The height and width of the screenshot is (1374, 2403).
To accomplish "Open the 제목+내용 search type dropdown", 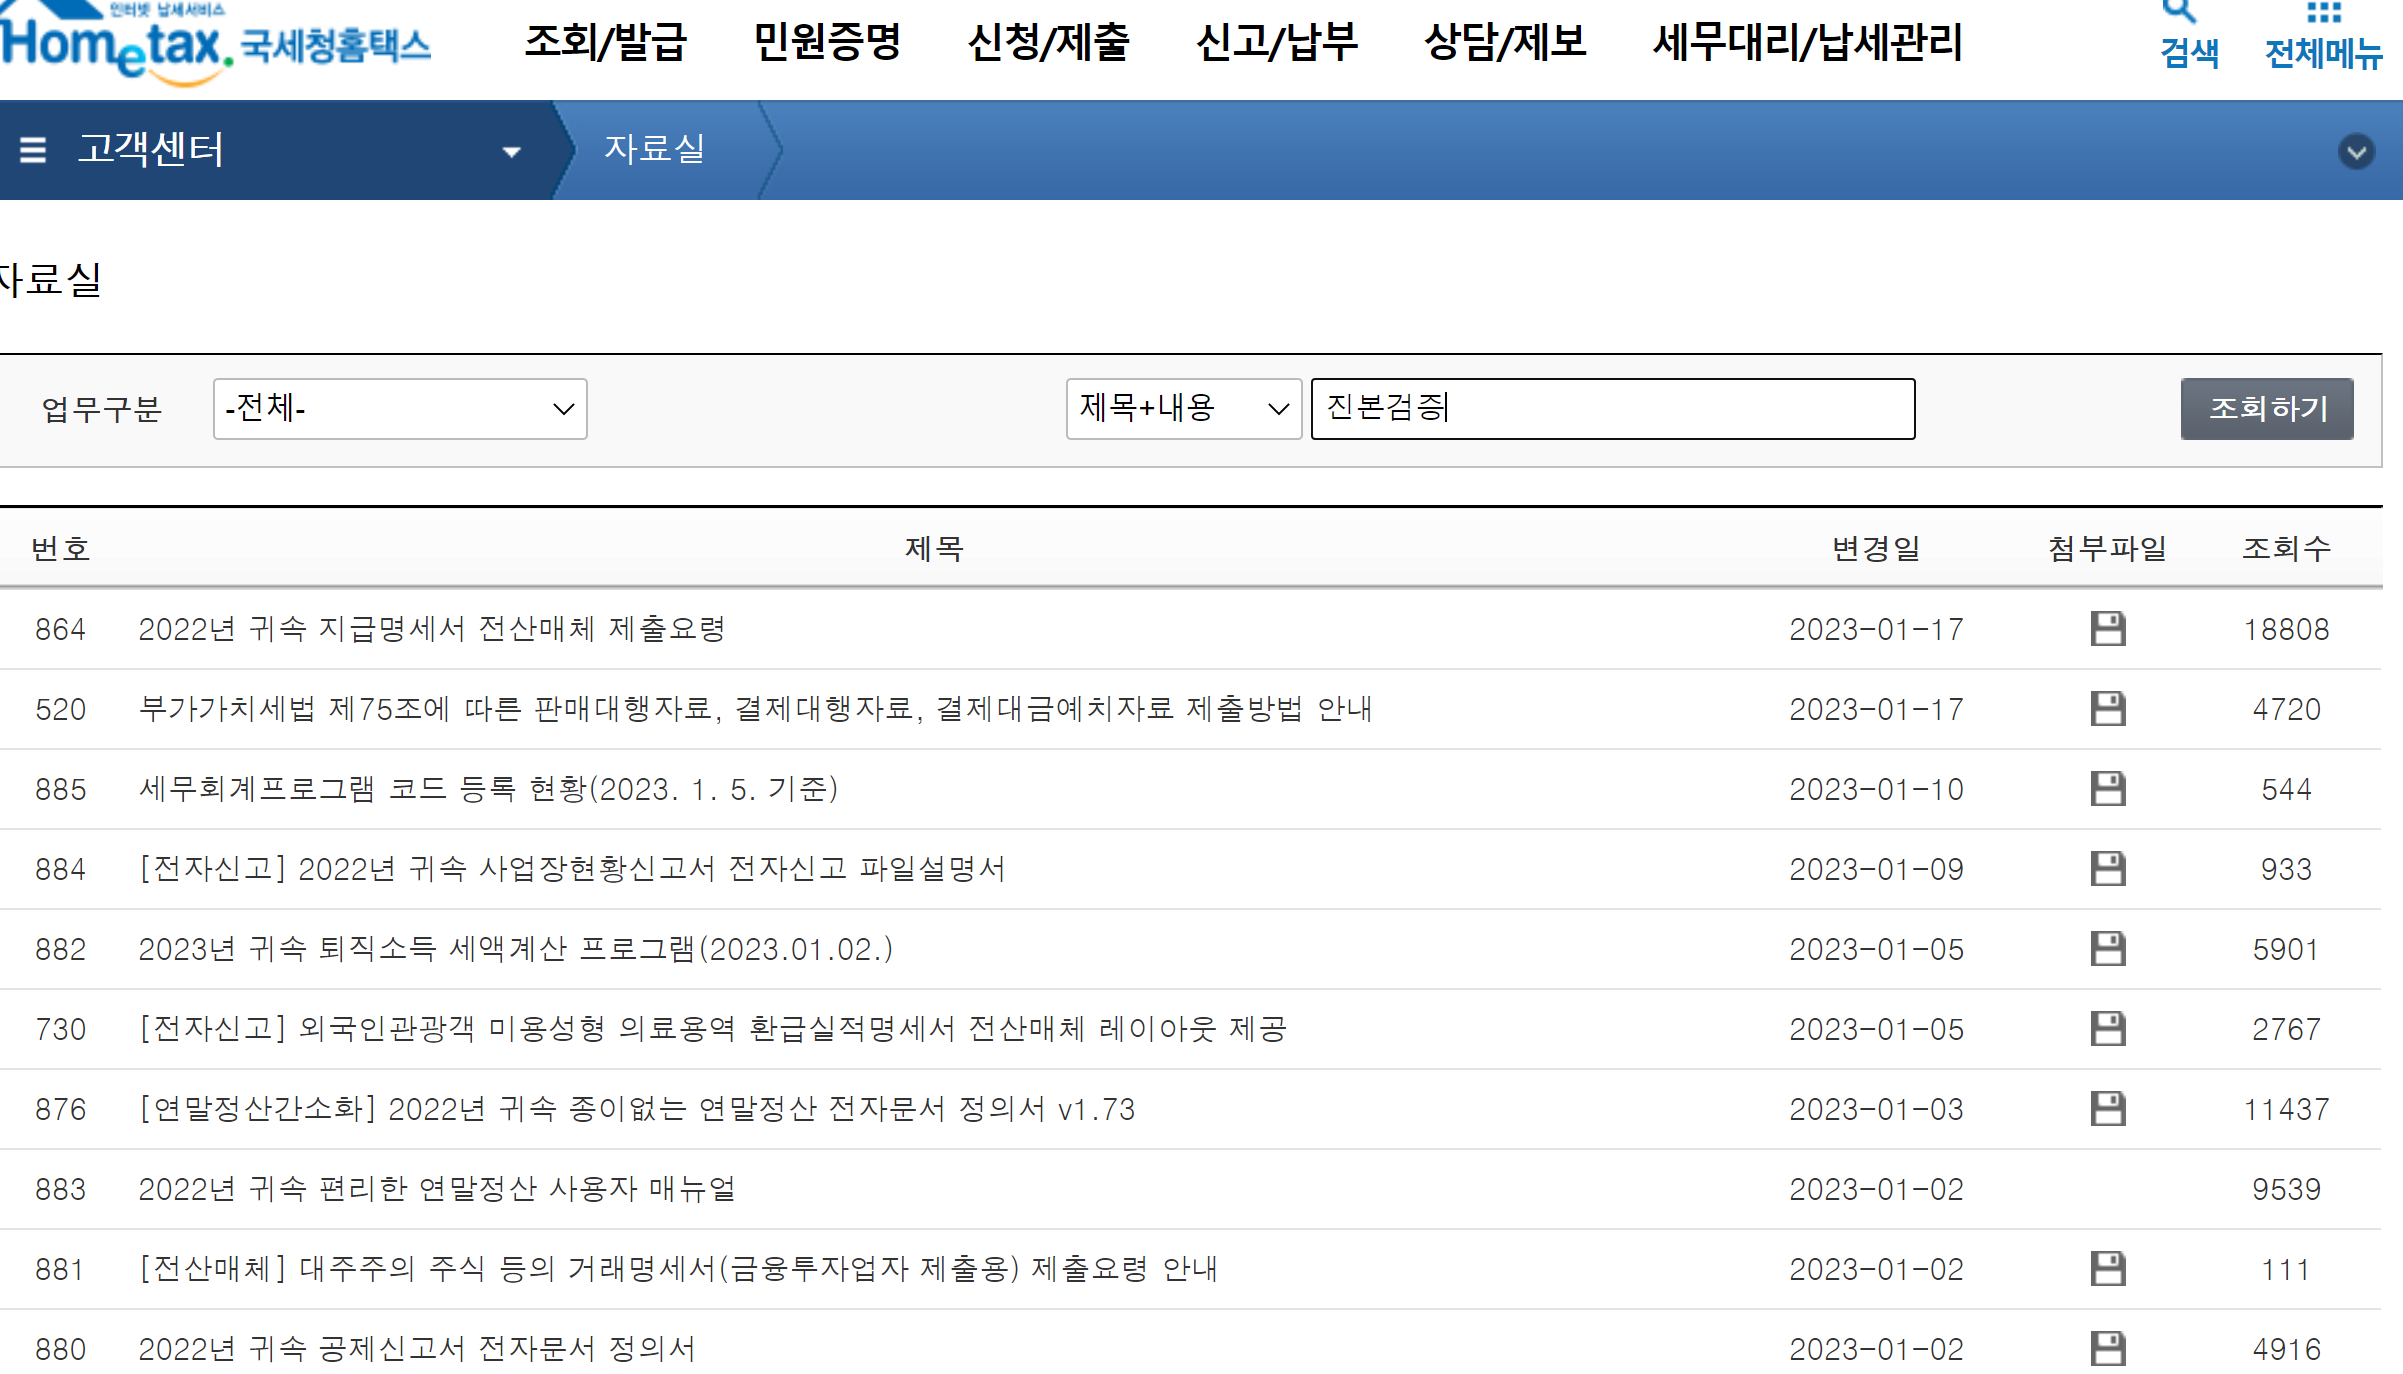I will (x=1183, y=408).
